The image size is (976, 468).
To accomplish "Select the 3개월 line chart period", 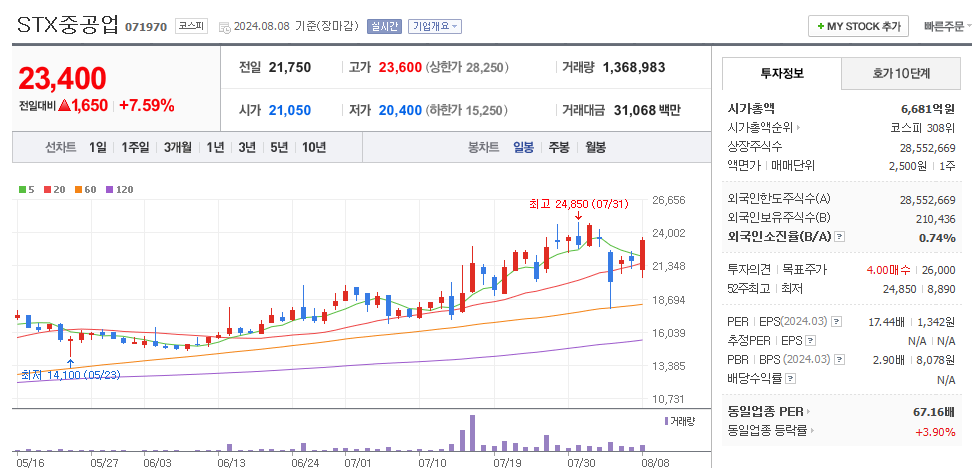I will [177, 147].
